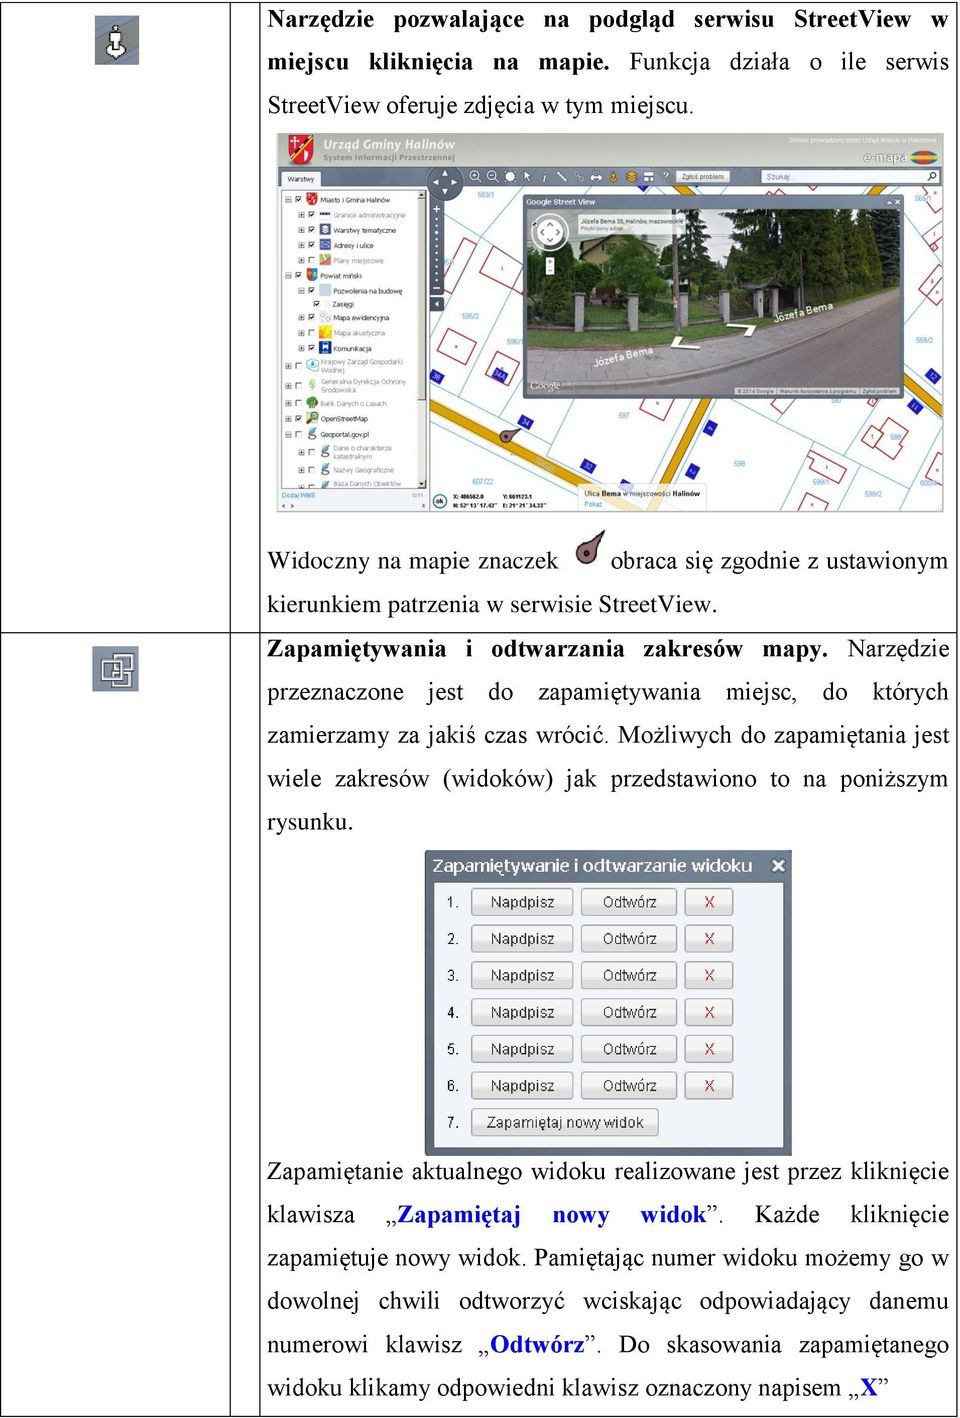Click the Street View zoom plus/minus control

click(x=549, y=267)
